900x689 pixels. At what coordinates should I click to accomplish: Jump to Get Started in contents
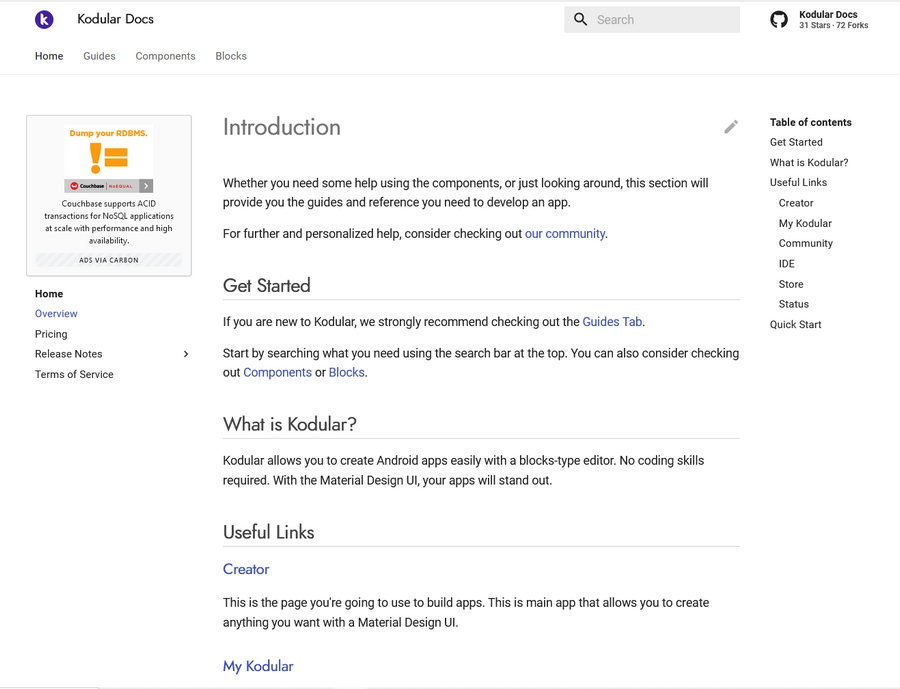[796, 142]
